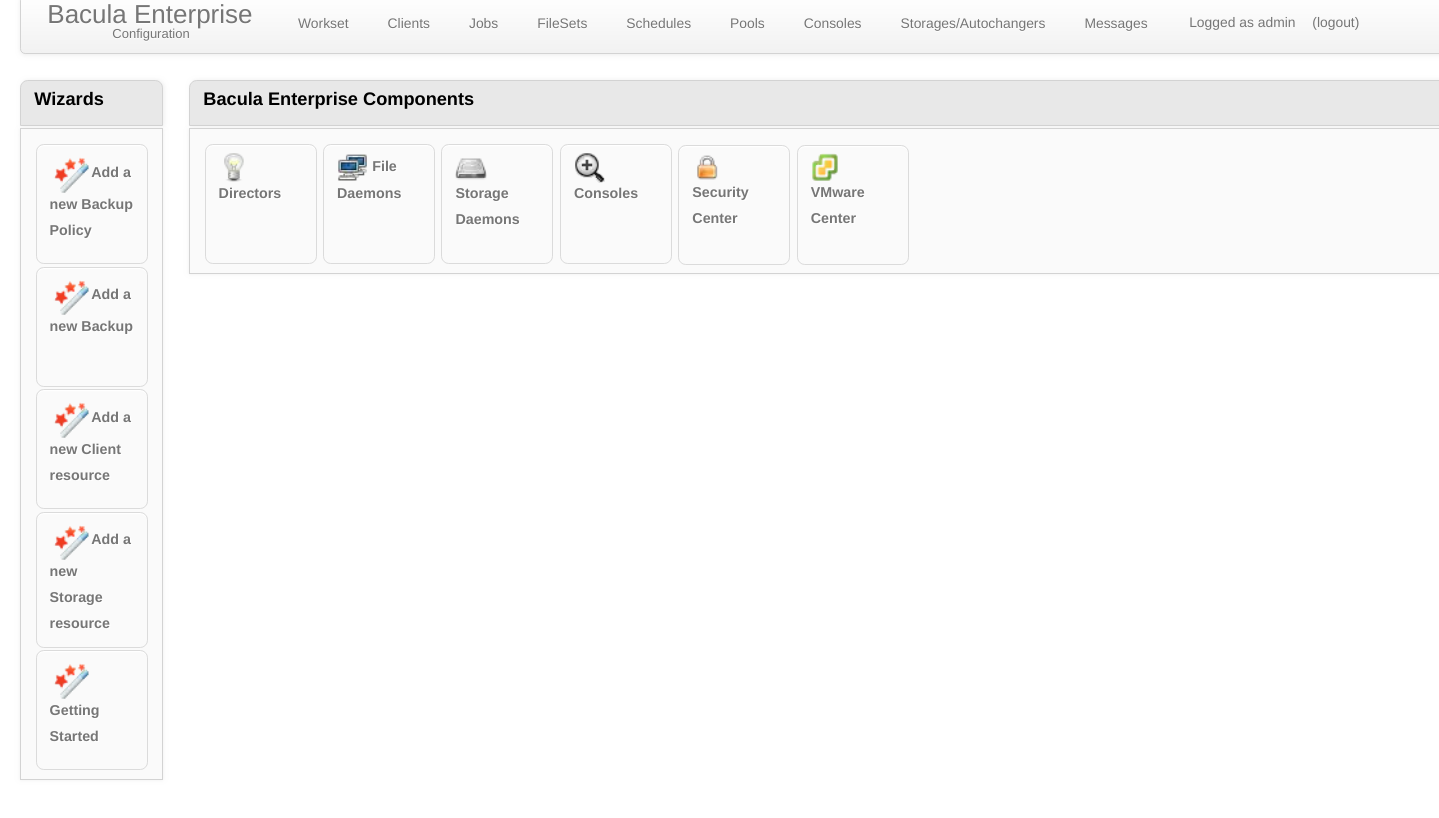Click the Logged as admin text
Image resolution: width=1439 pixels, height=818 pixels.
point(1242,22)
